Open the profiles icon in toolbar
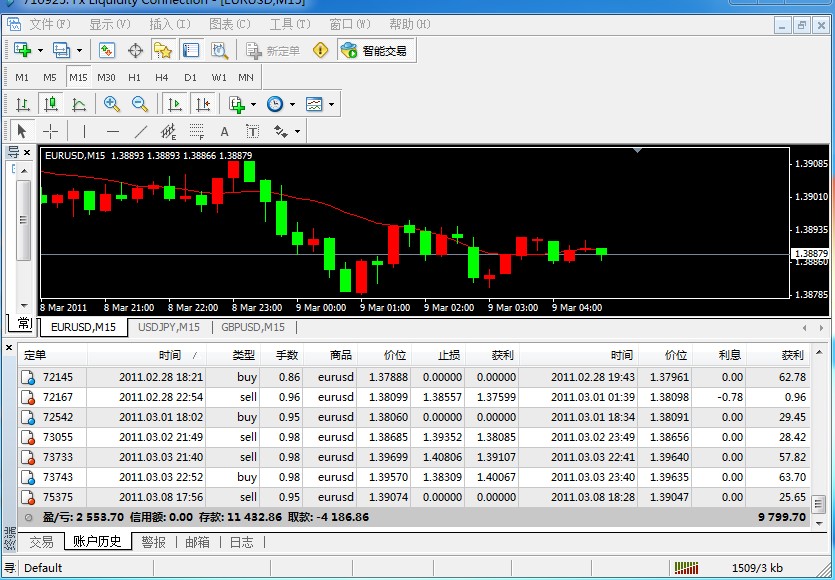Image resolution: width=835 pixels, height=580 pixels. (x=61, y=51)
